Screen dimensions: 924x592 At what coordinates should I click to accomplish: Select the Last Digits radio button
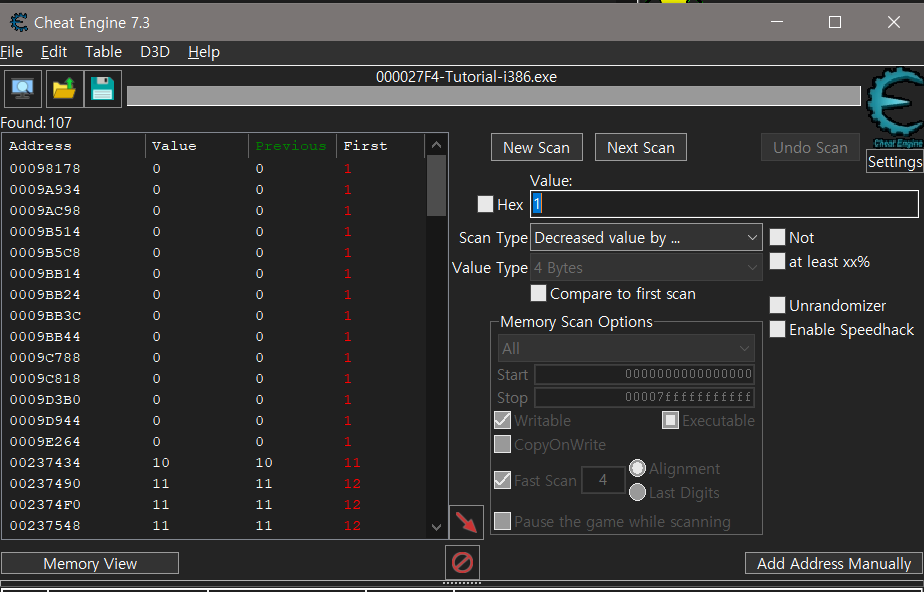pos(637,492)
